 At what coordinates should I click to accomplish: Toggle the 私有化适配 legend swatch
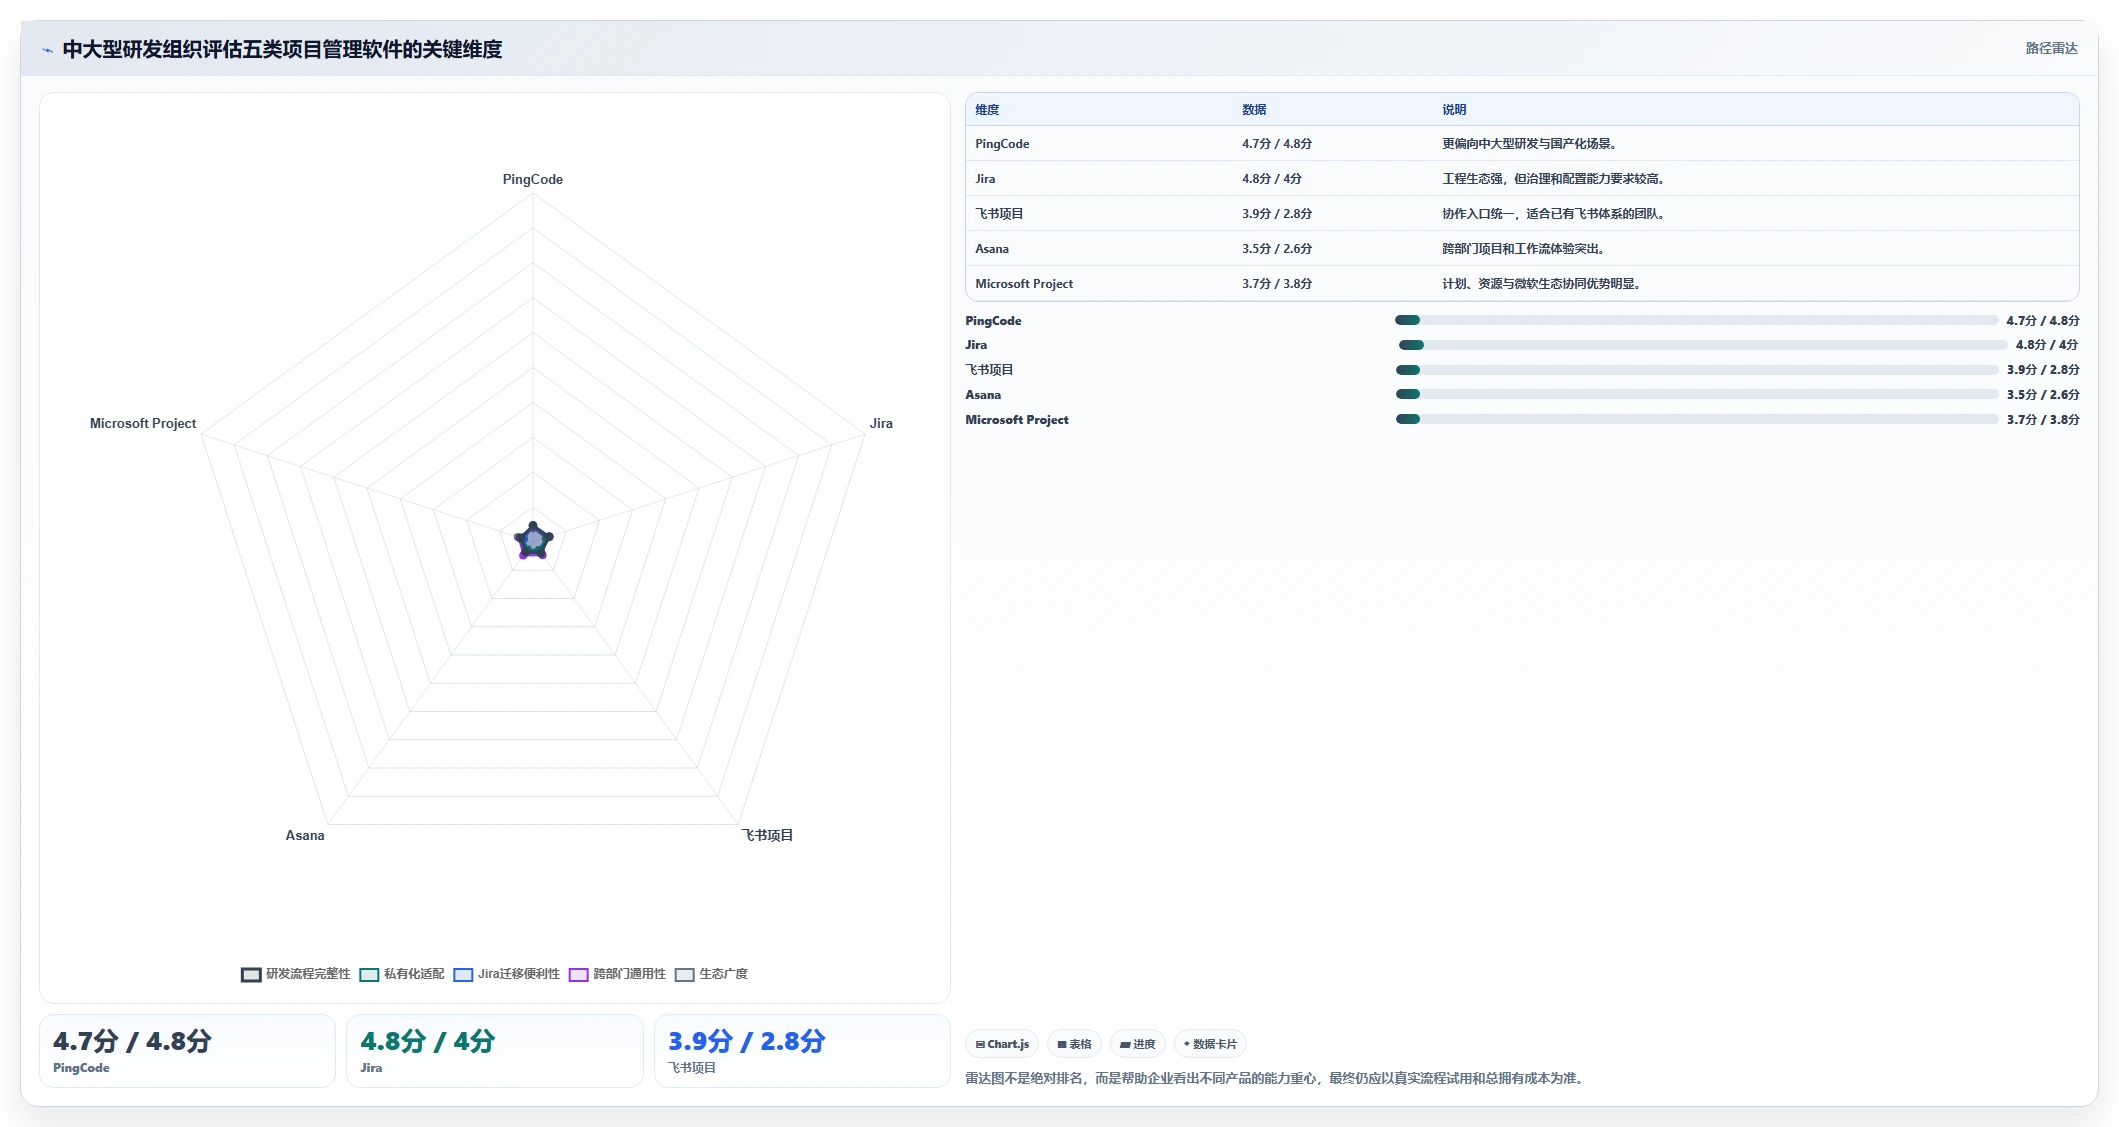(x=369, y=974)
